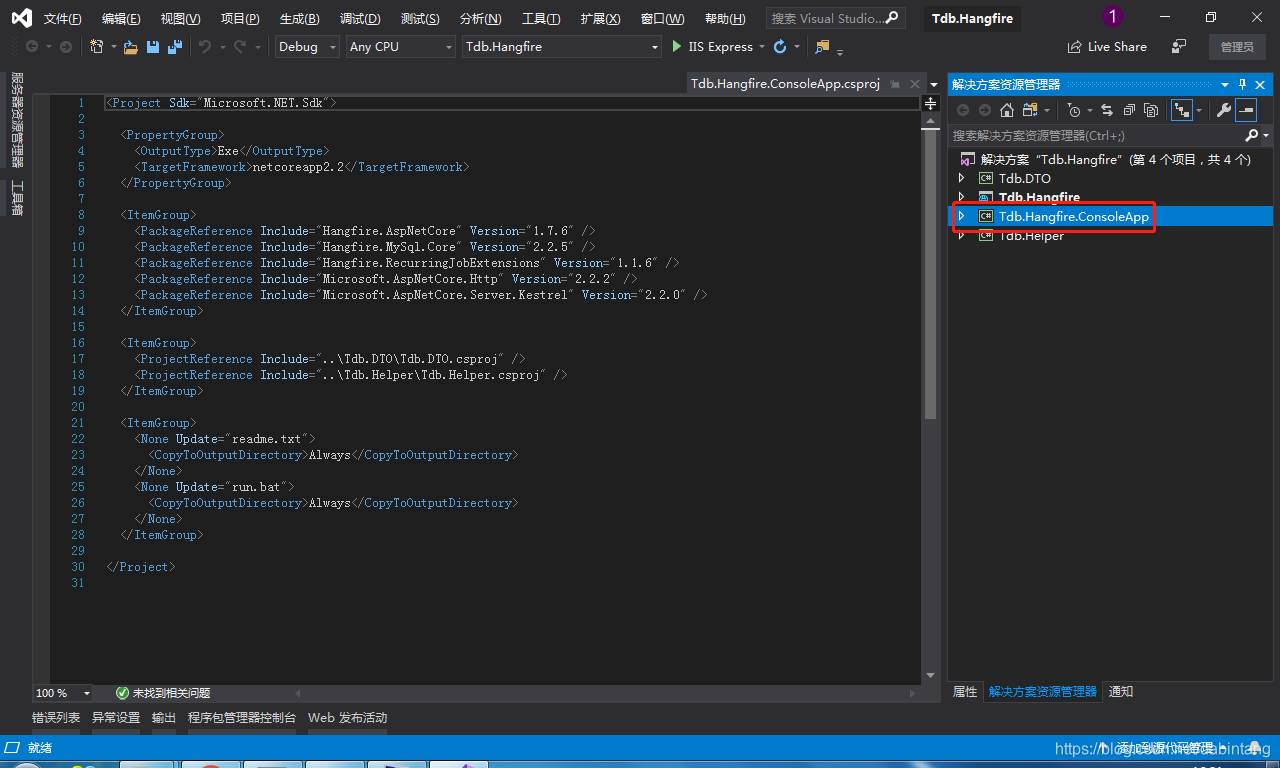Toggle the Preview Selected Items button
Viewport: 1280px width, 768px height.
(x=1246, y=110)
